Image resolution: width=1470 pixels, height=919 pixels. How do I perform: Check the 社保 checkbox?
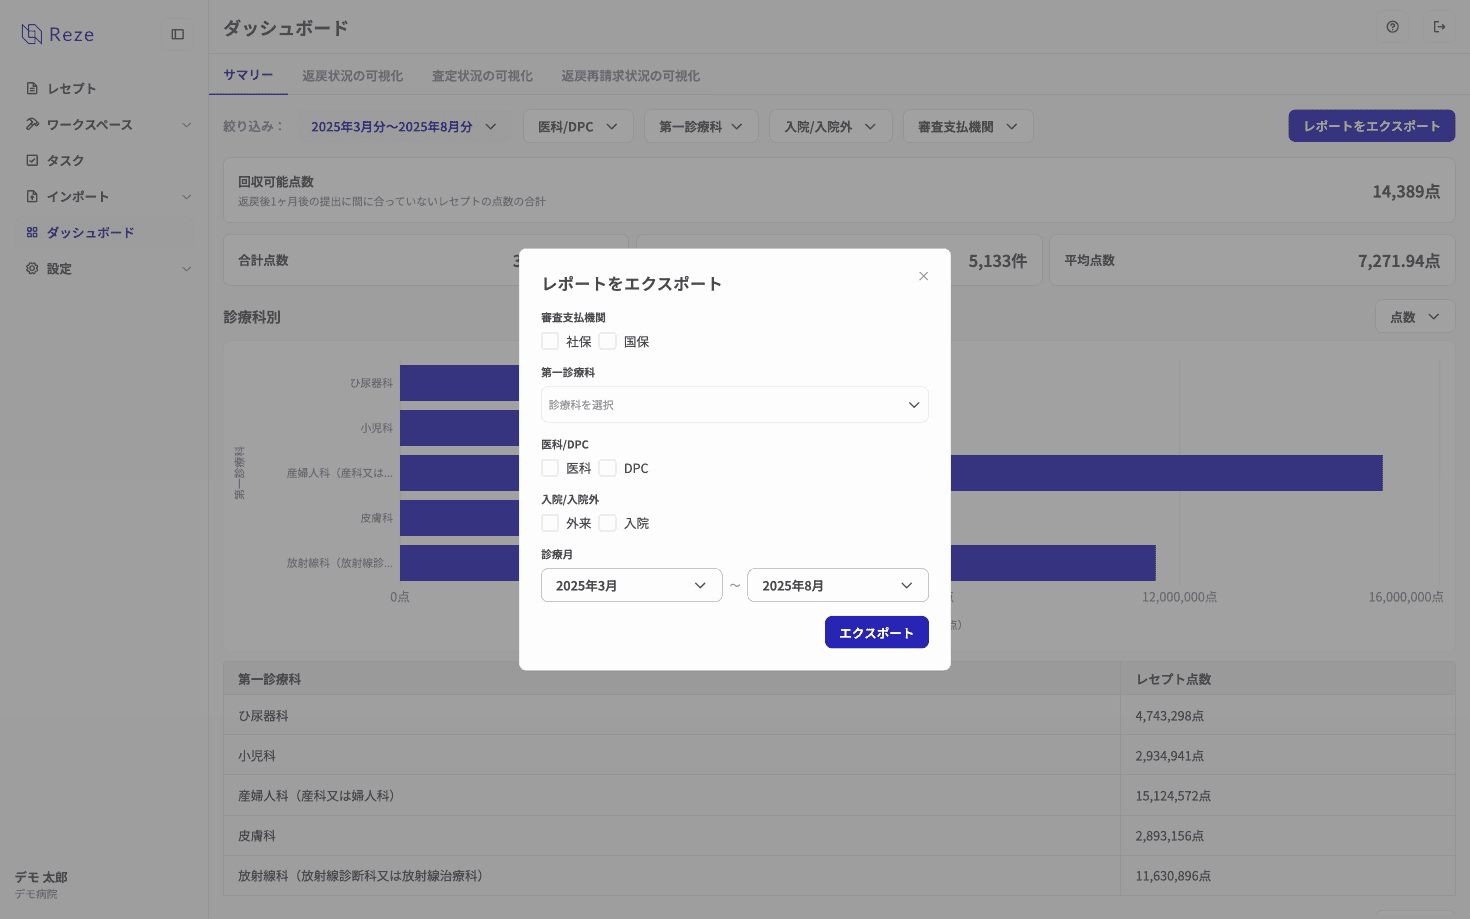click(x=550, y=341)
